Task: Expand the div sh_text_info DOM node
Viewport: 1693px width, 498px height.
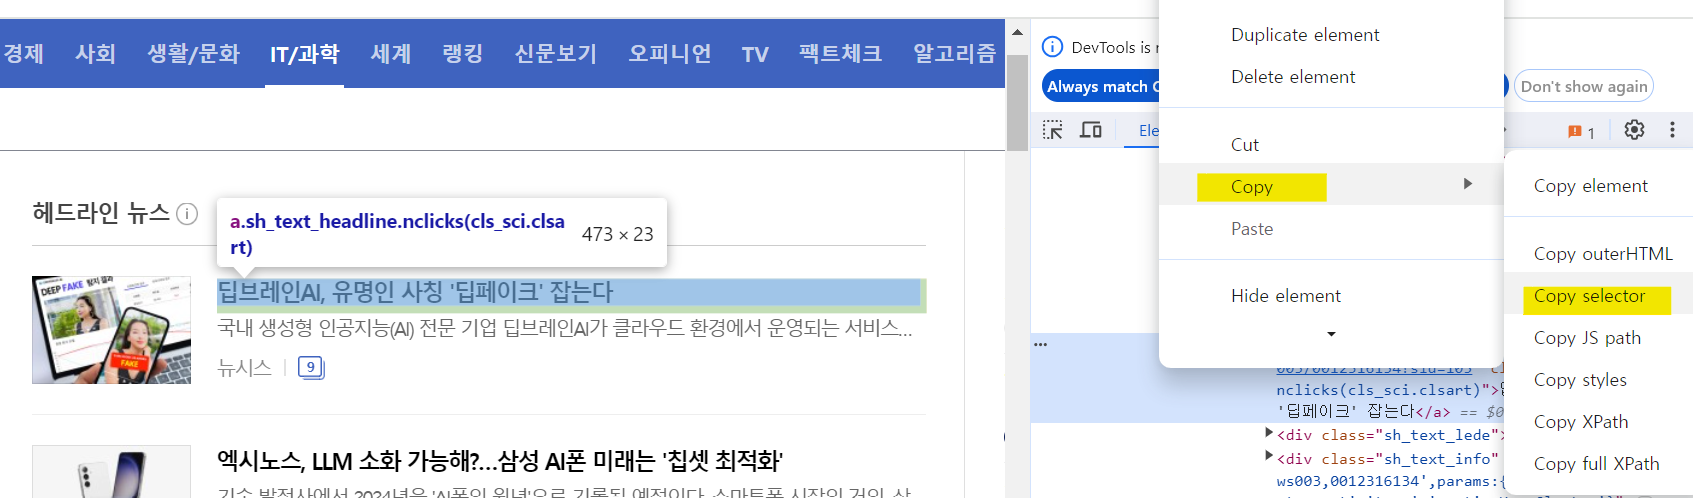Action: tap(1269, 457)
